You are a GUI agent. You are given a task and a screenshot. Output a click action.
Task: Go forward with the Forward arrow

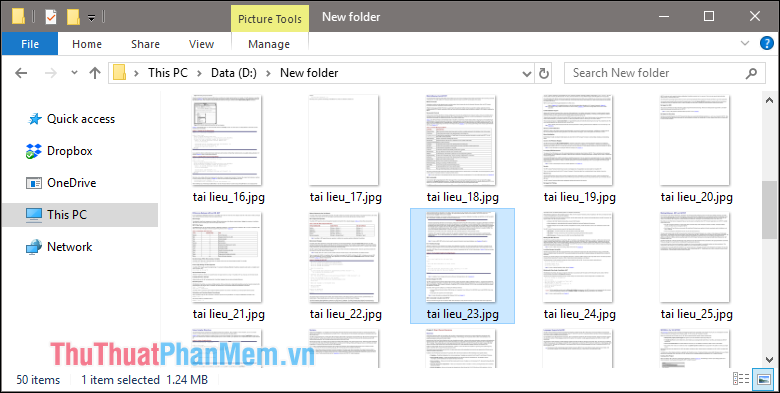[51, 73]
